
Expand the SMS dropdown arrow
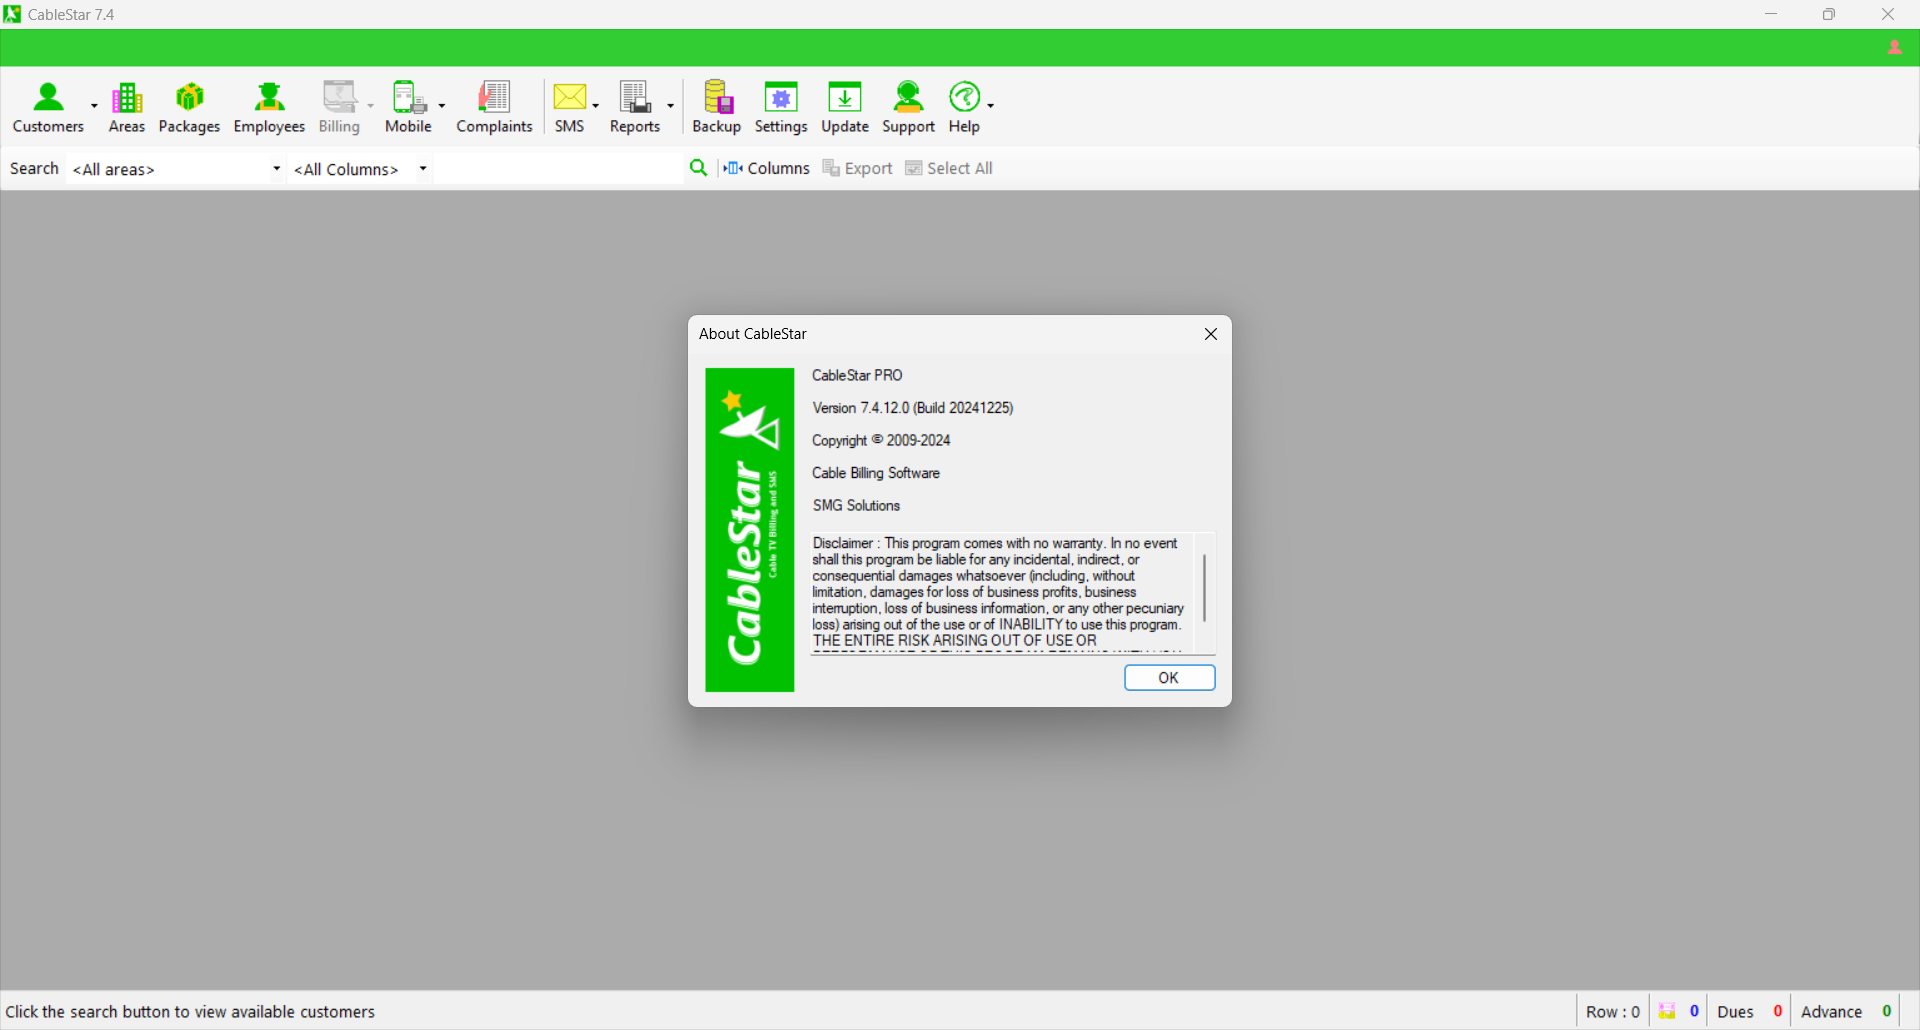(x=596, y=106)
